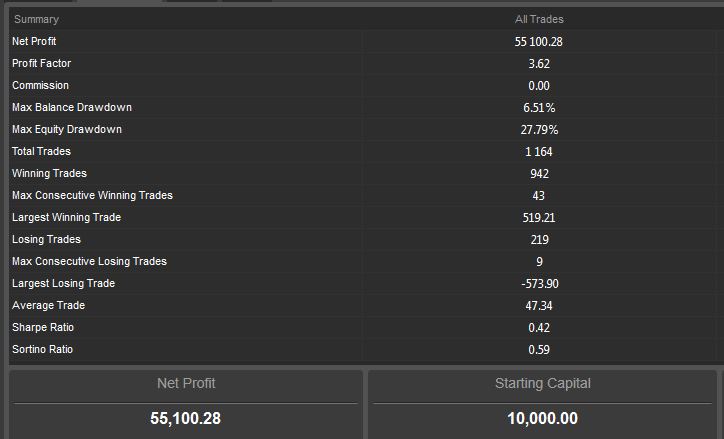Select the Net Profit row label
Screen dimensions: 724x439
34,41
